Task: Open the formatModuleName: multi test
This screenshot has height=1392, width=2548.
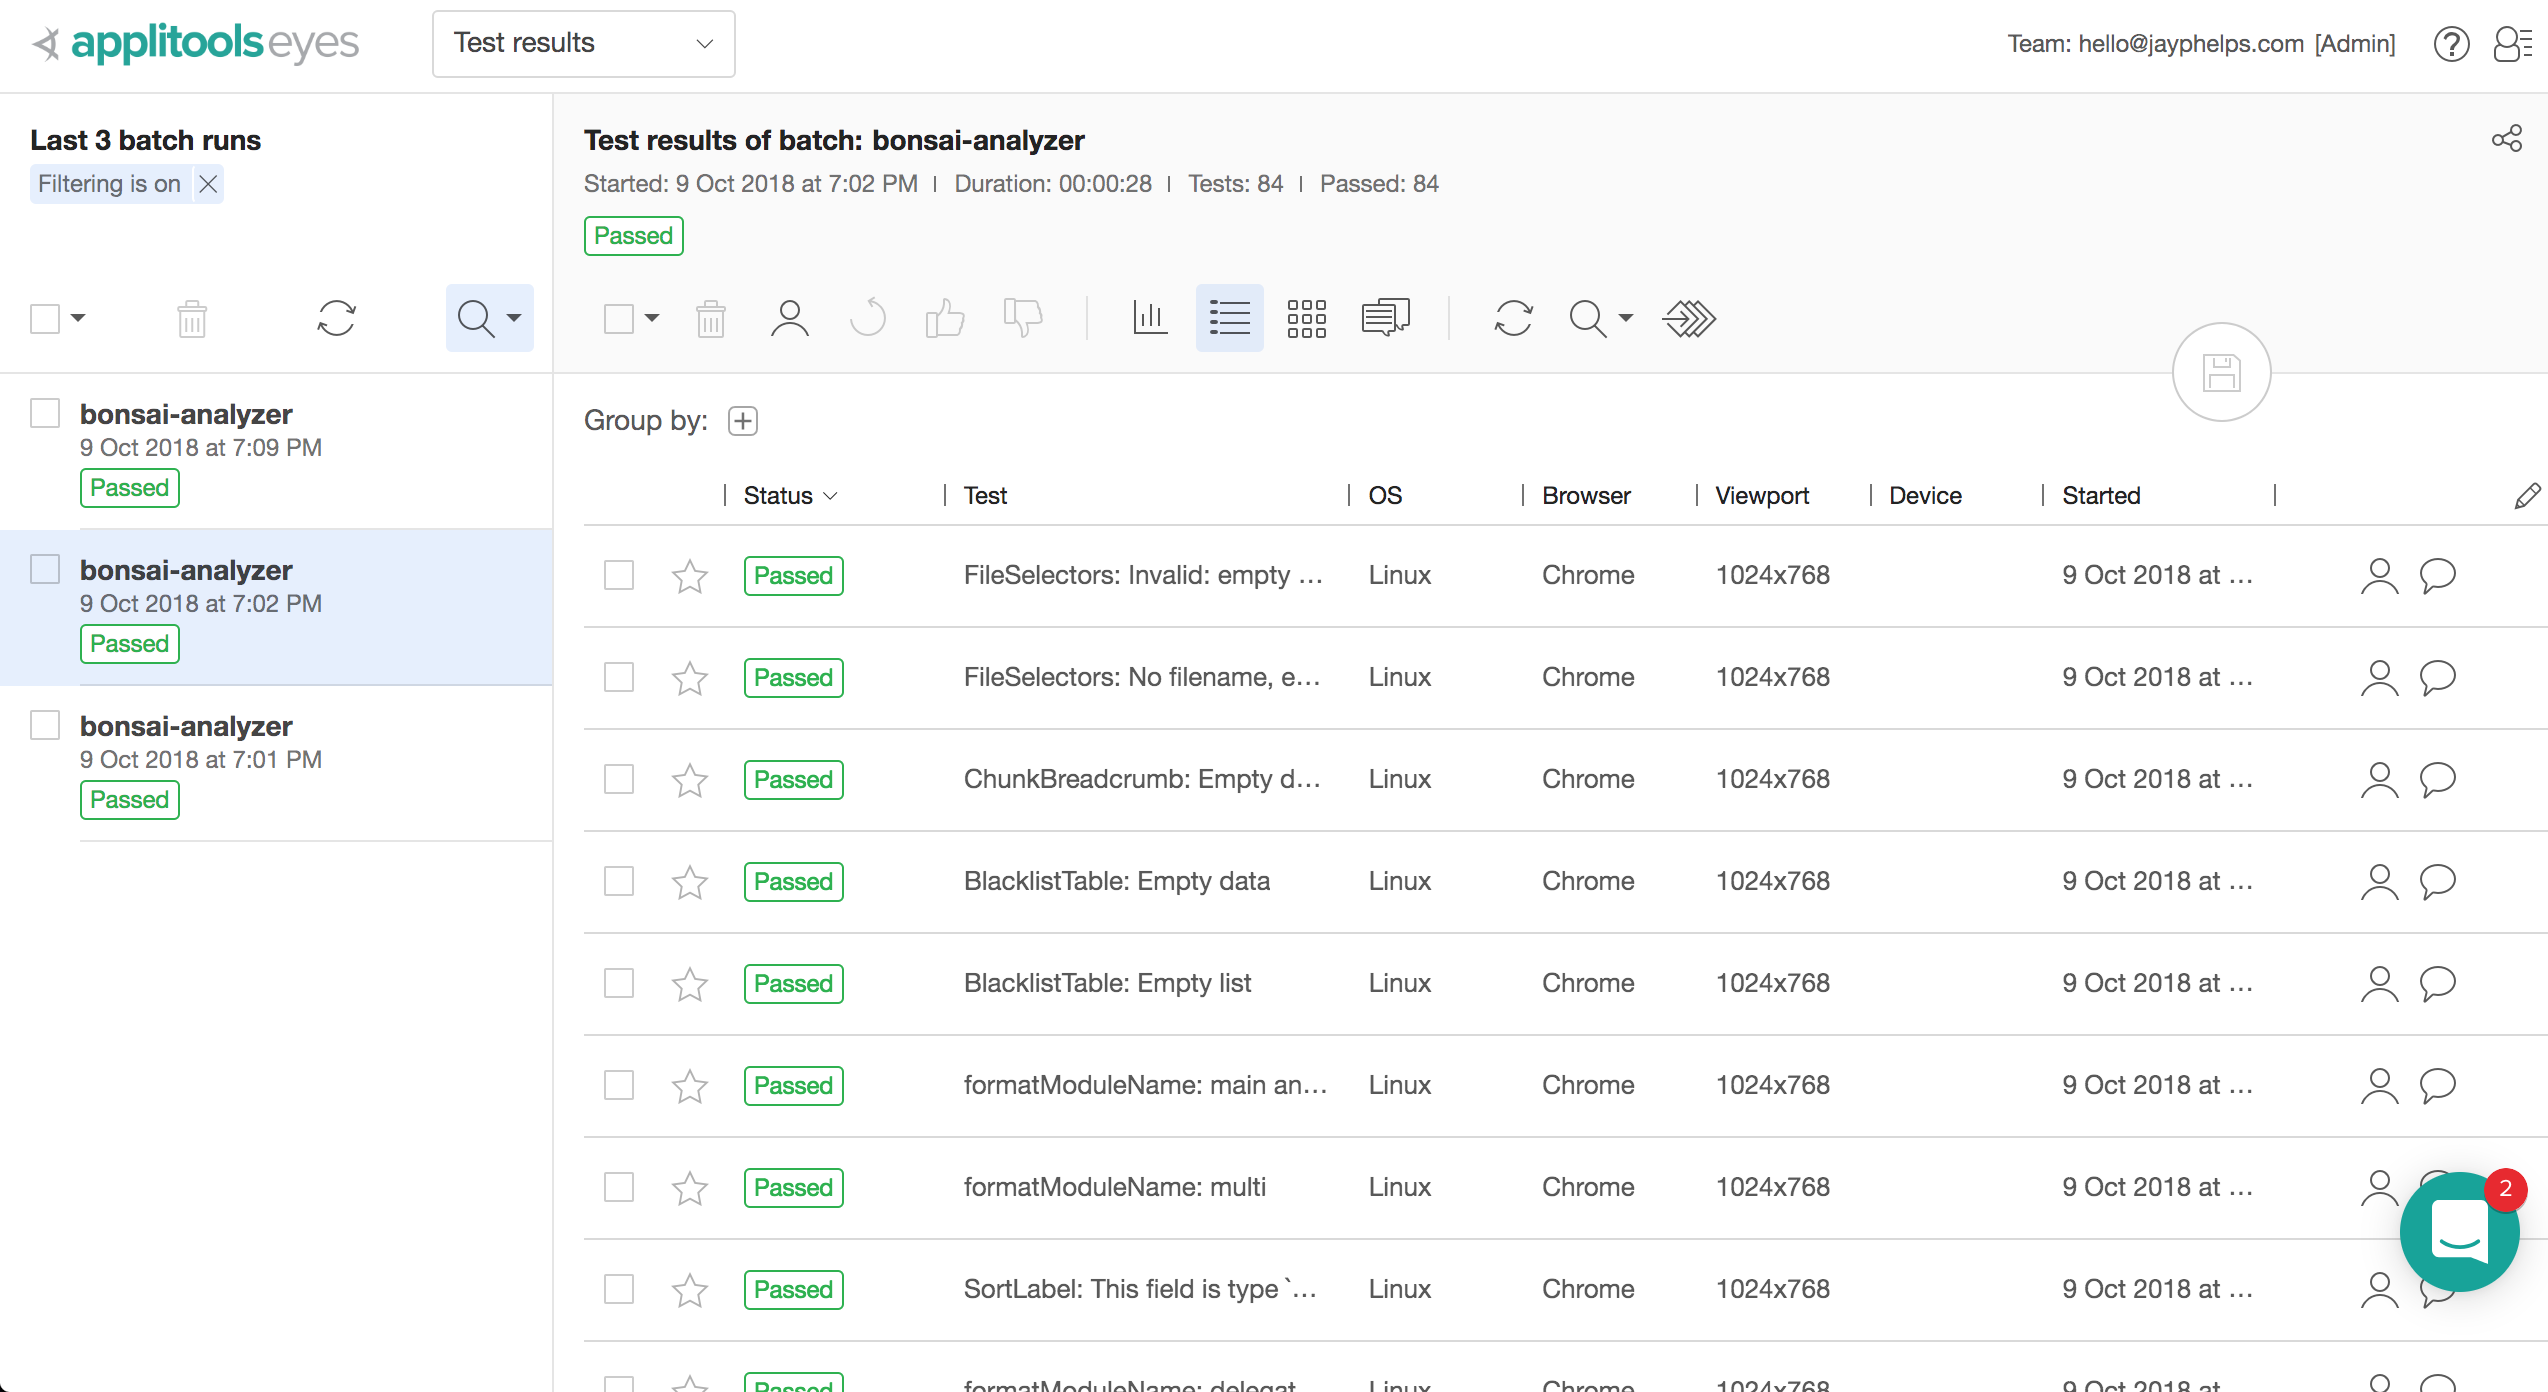Action: click(1114, 1187)
